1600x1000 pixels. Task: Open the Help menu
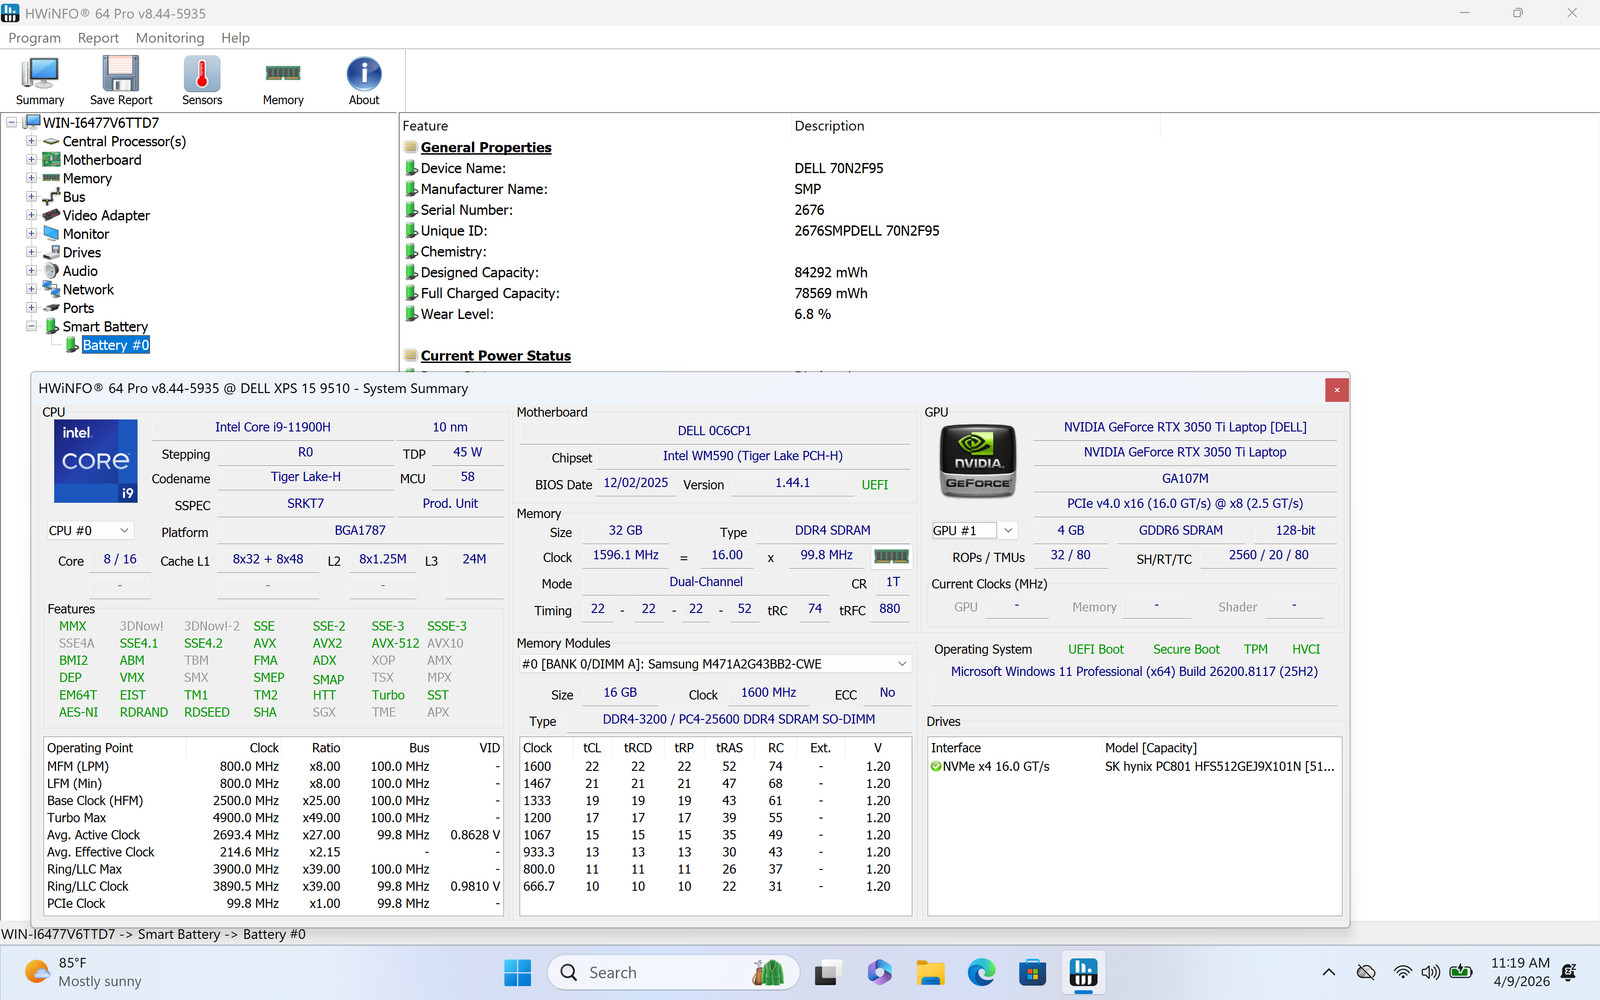pos(235,38)
